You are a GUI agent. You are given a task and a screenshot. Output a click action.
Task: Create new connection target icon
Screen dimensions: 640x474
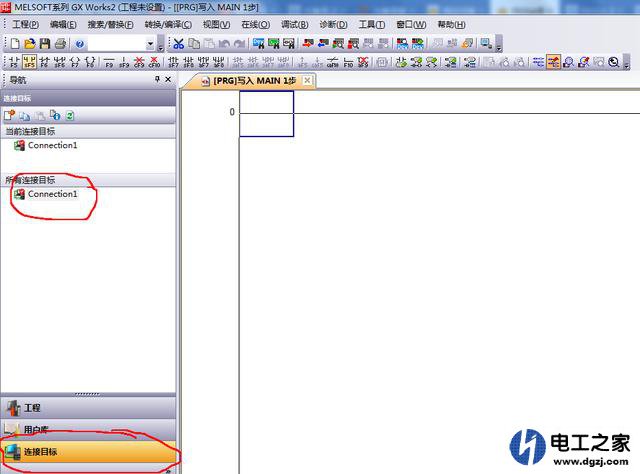[x=9, y=116]
